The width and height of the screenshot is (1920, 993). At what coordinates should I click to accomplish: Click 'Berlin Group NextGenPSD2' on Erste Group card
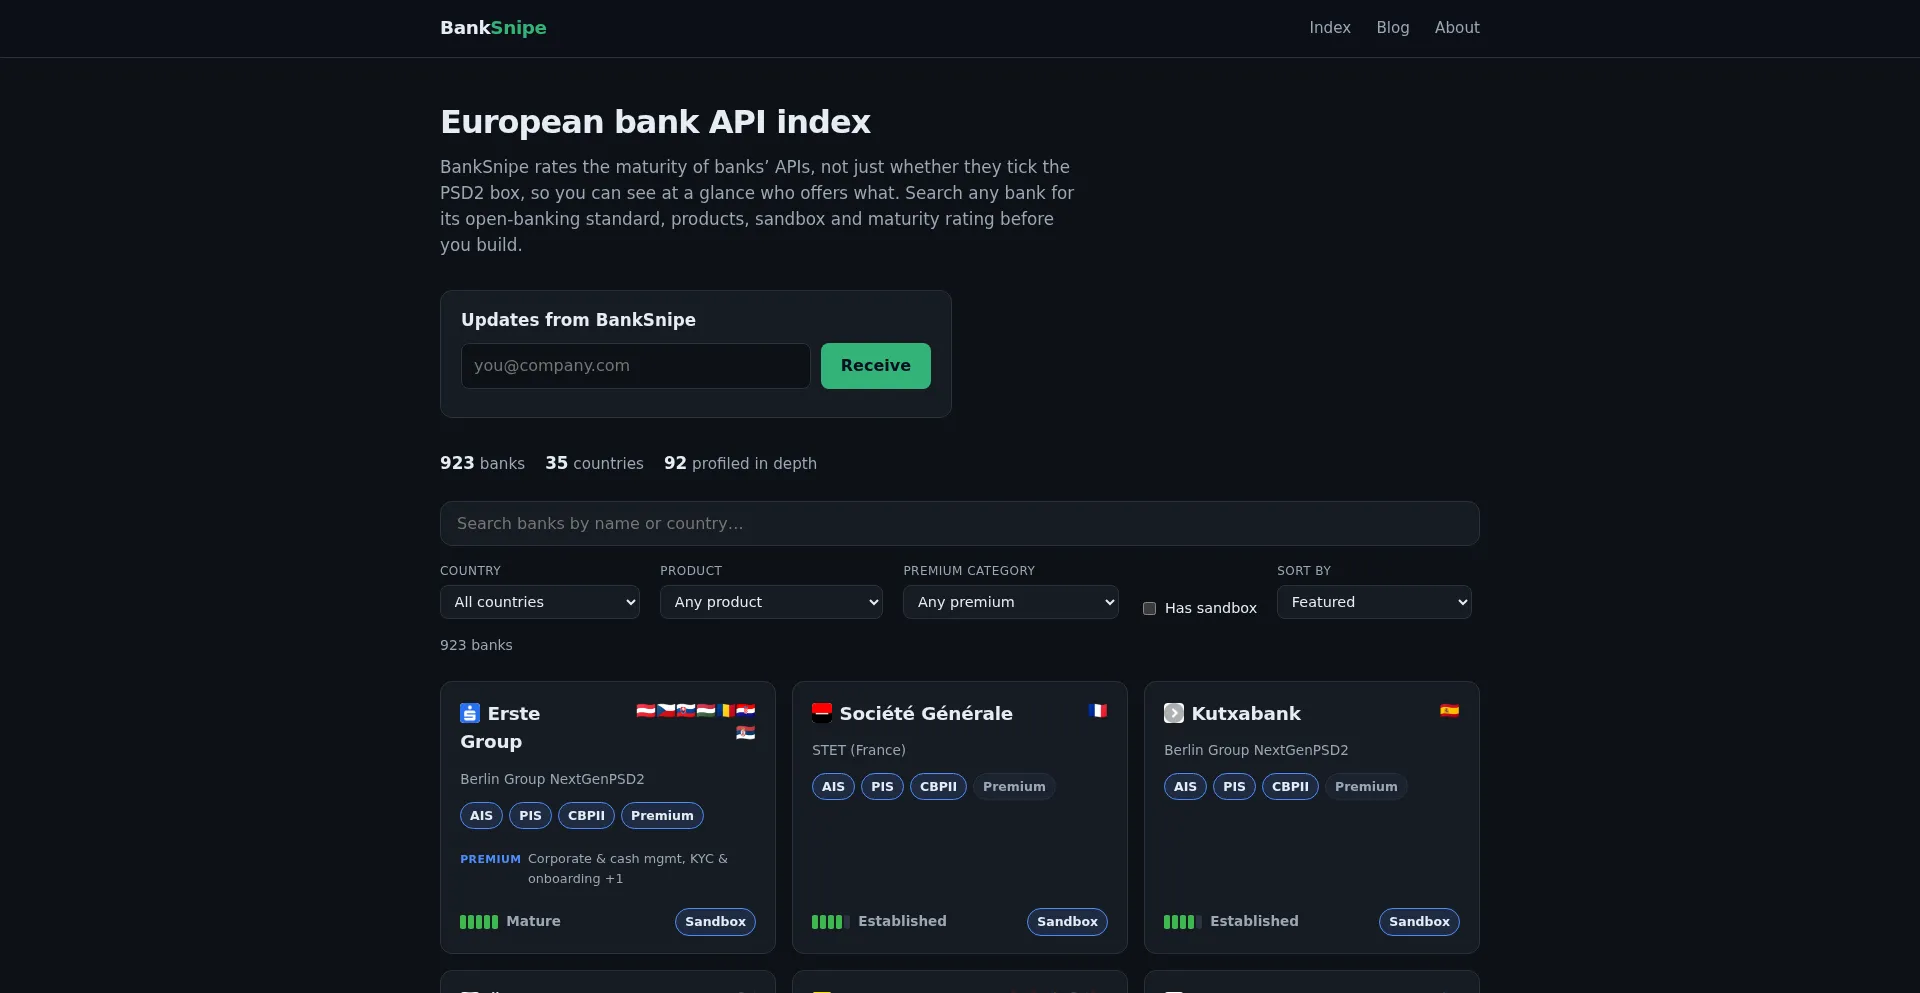coord(552,779)
